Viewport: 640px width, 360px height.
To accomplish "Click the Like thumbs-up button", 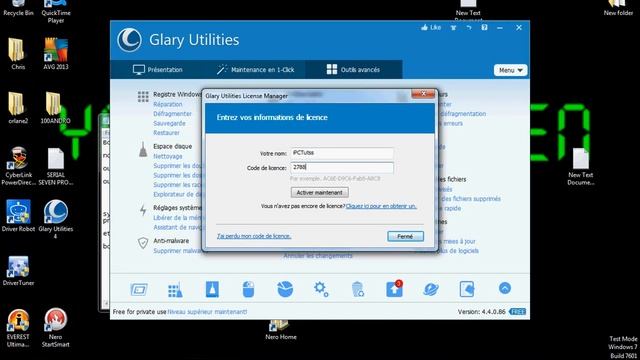I will tap(431, 27).
